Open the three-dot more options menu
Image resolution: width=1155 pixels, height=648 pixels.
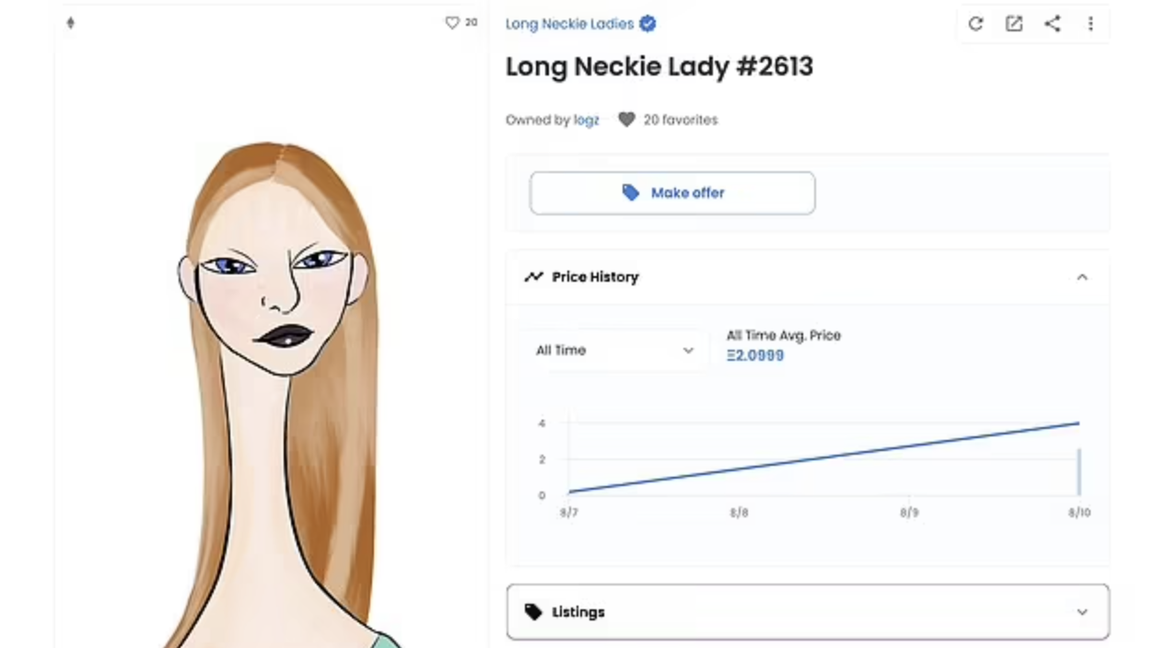(x=1090, y=24)
